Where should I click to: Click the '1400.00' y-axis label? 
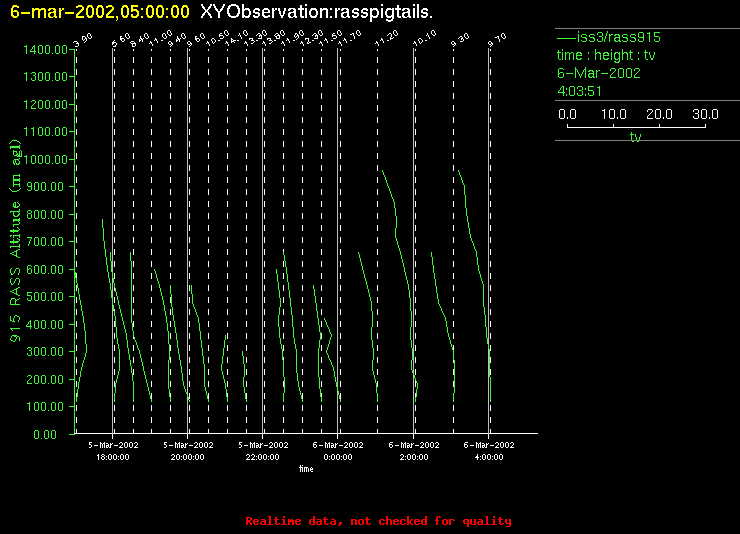point(45,50)
